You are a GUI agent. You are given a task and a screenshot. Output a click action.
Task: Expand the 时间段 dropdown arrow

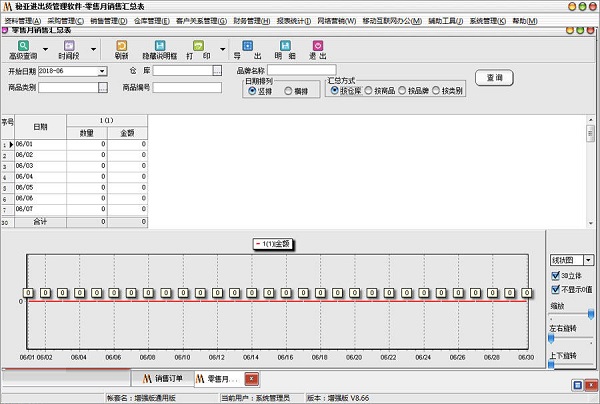click(93, 49)
